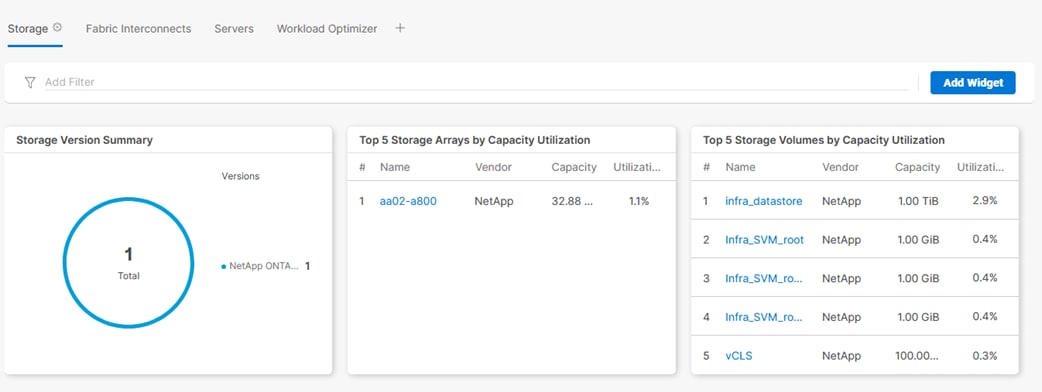Screen dimensions: 1042x392
Task: Click the Storage Version Summary widget title
Action: (84, 140)
